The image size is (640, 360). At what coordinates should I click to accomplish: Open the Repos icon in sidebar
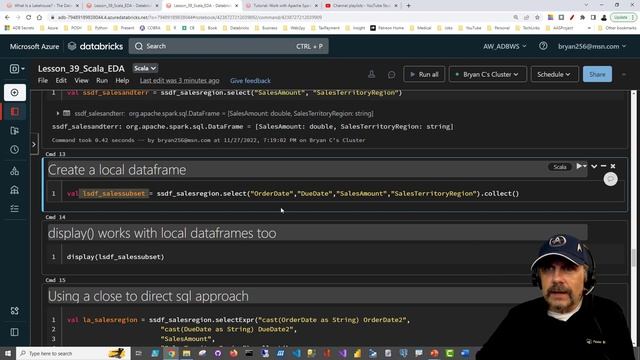pos(15,131)
